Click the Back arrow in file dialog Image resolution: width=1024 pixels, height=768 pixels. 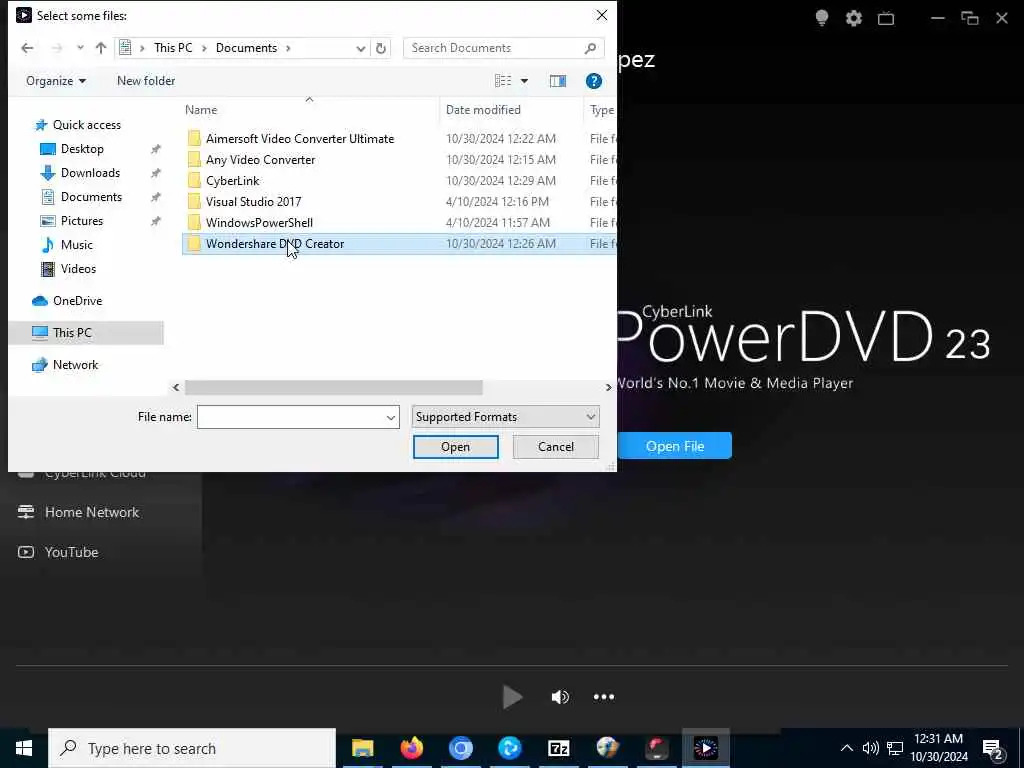click(27, 48)
